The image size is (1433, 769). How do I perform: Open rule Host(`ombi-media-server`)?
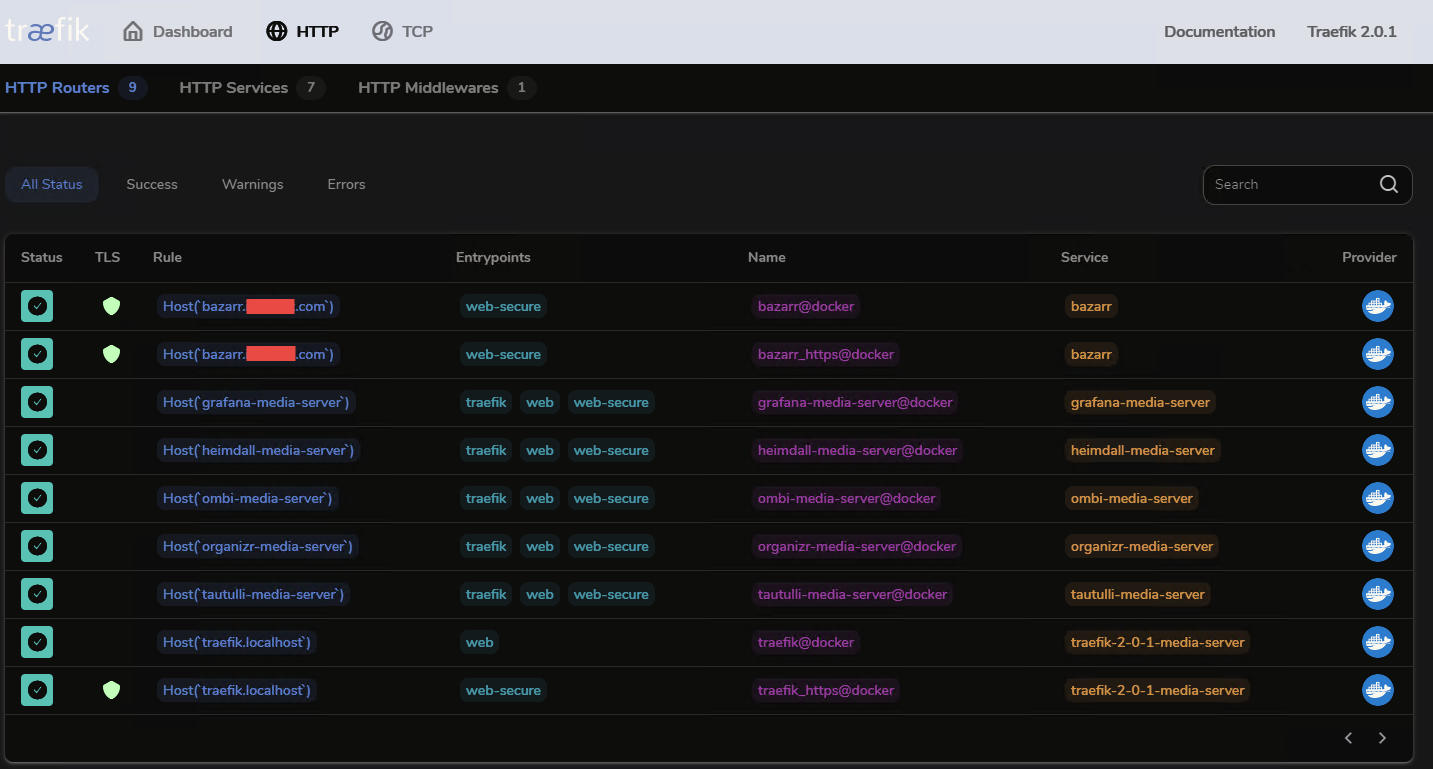pos(247,498)
